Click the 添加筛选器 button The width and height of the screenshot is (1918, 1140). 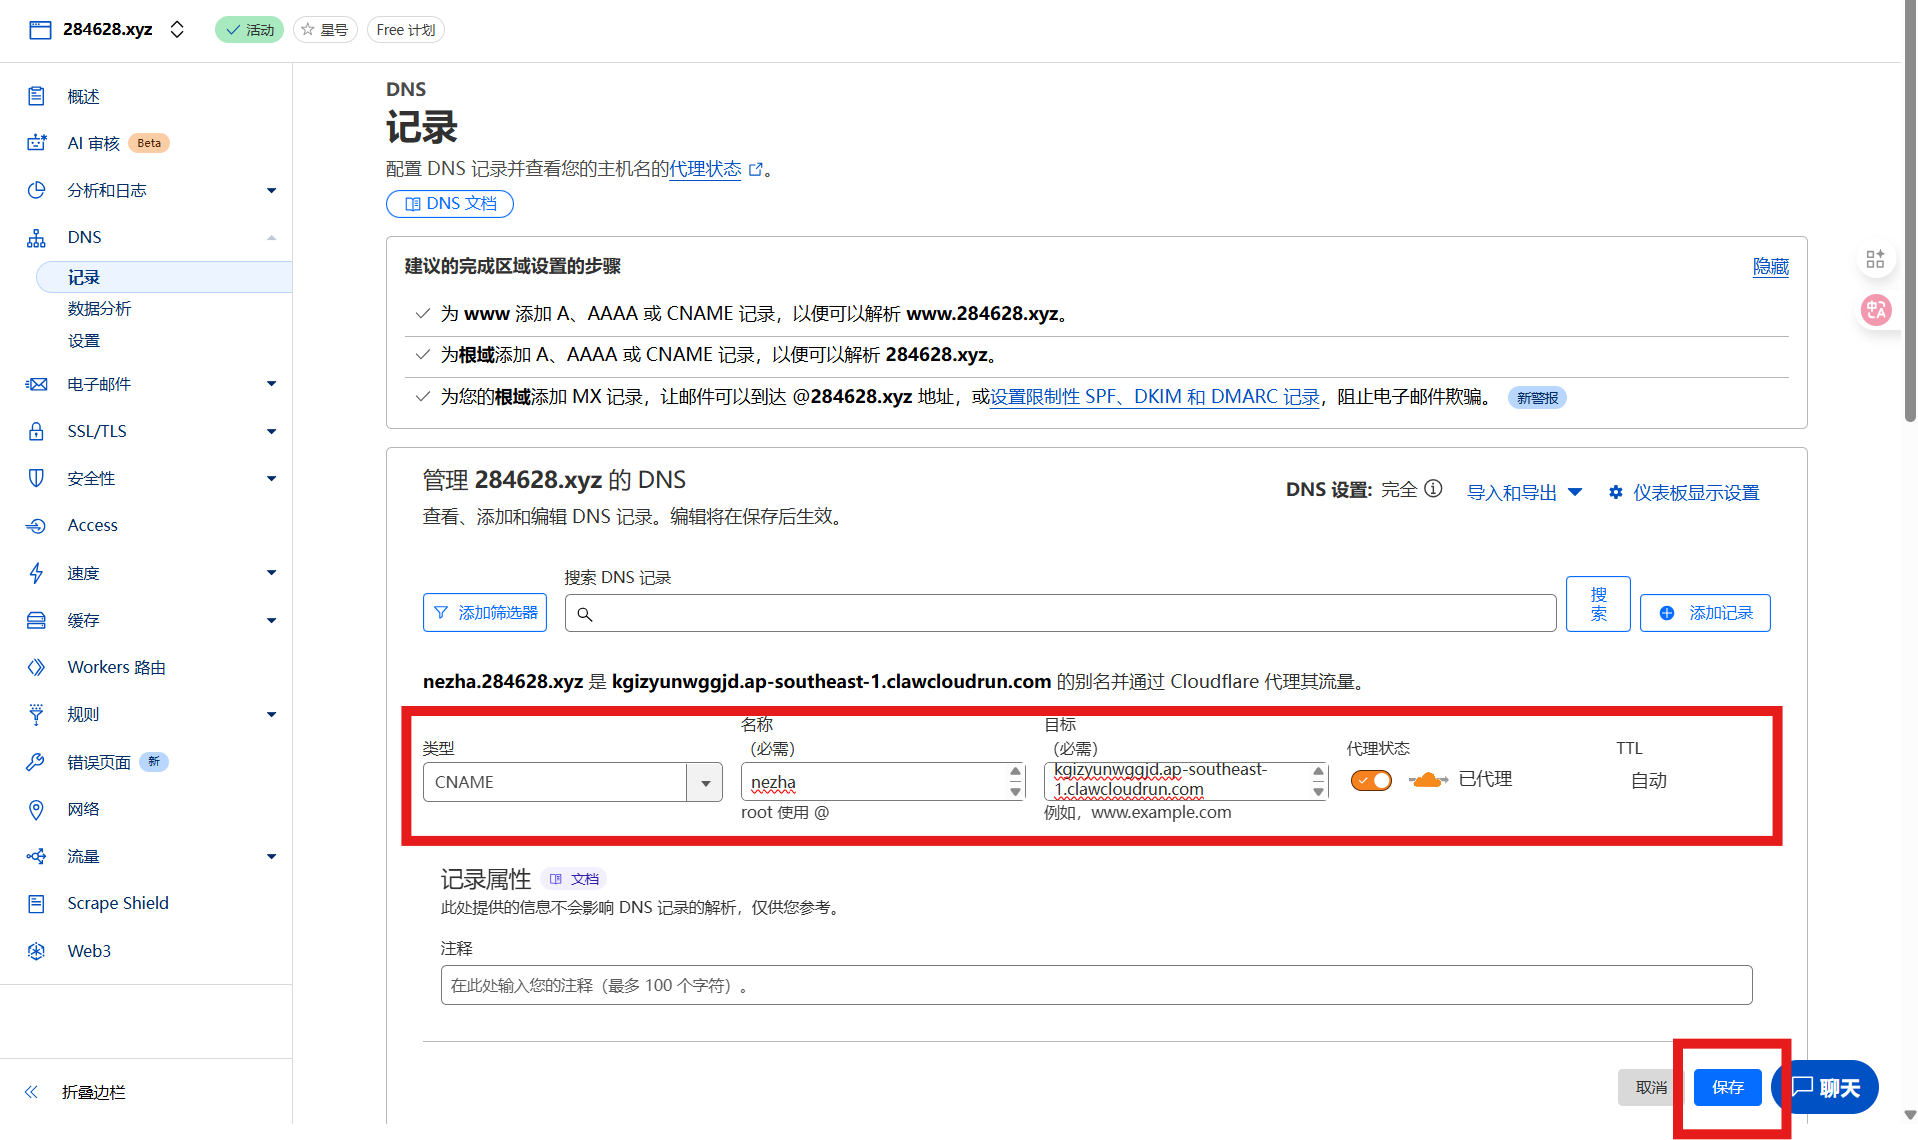point(485,613)
